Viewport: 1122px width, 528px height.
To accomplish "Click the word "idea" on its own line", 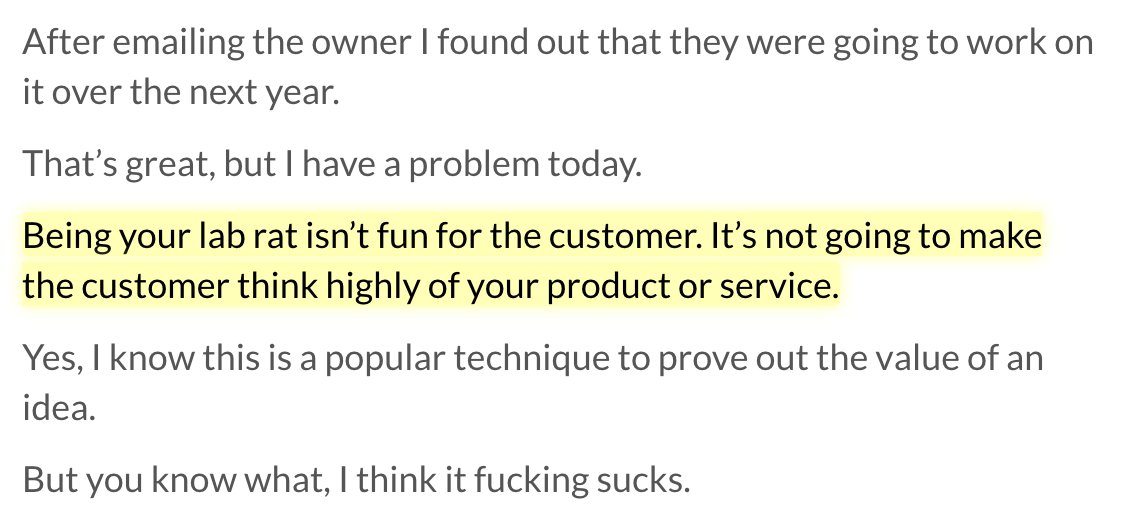I will (58, 409).
